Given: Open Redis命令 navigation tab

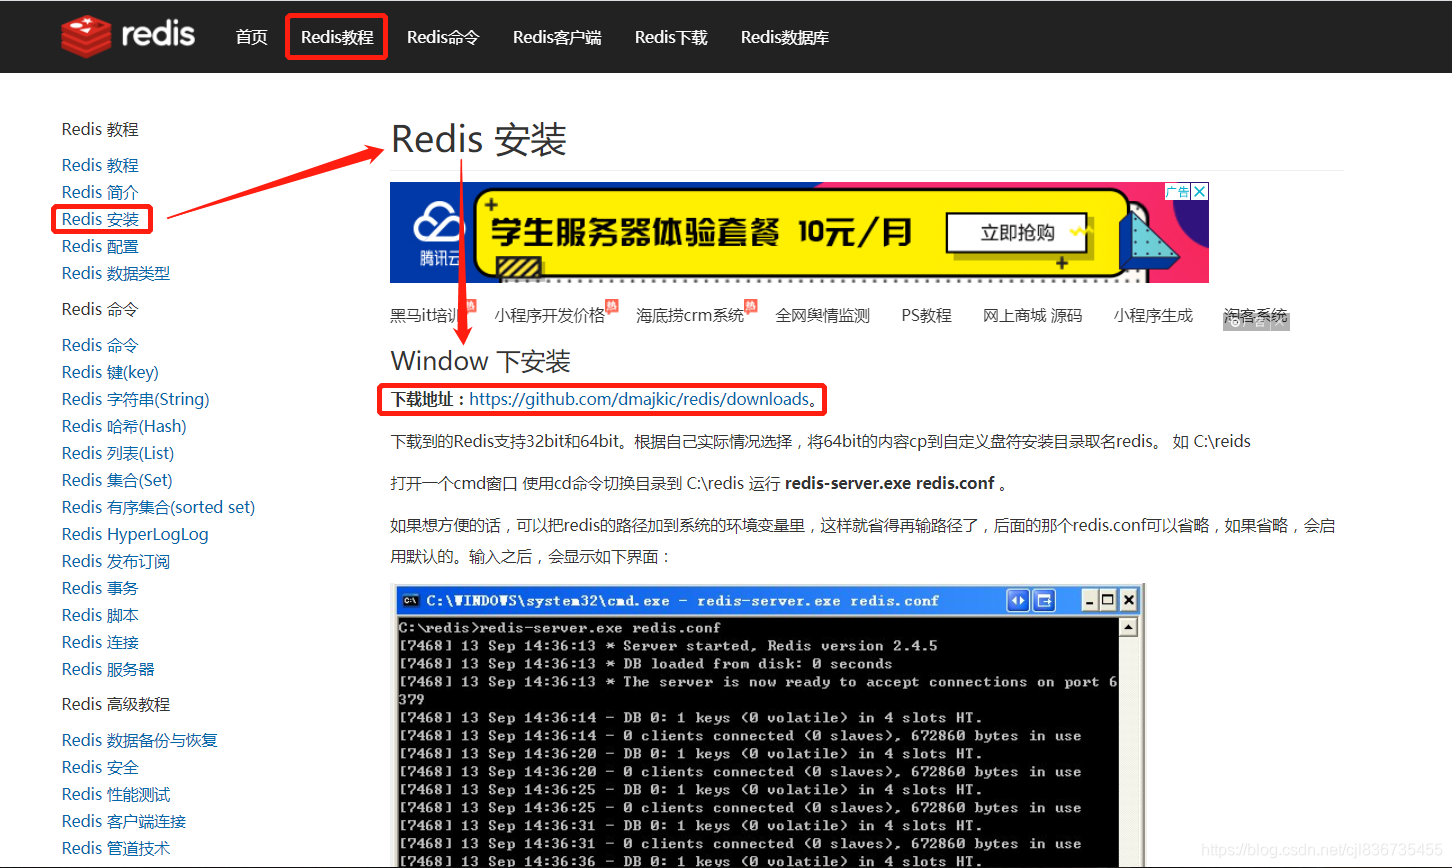Looking at the screenshot, I should pyautogui.click(x=443, y=37).
